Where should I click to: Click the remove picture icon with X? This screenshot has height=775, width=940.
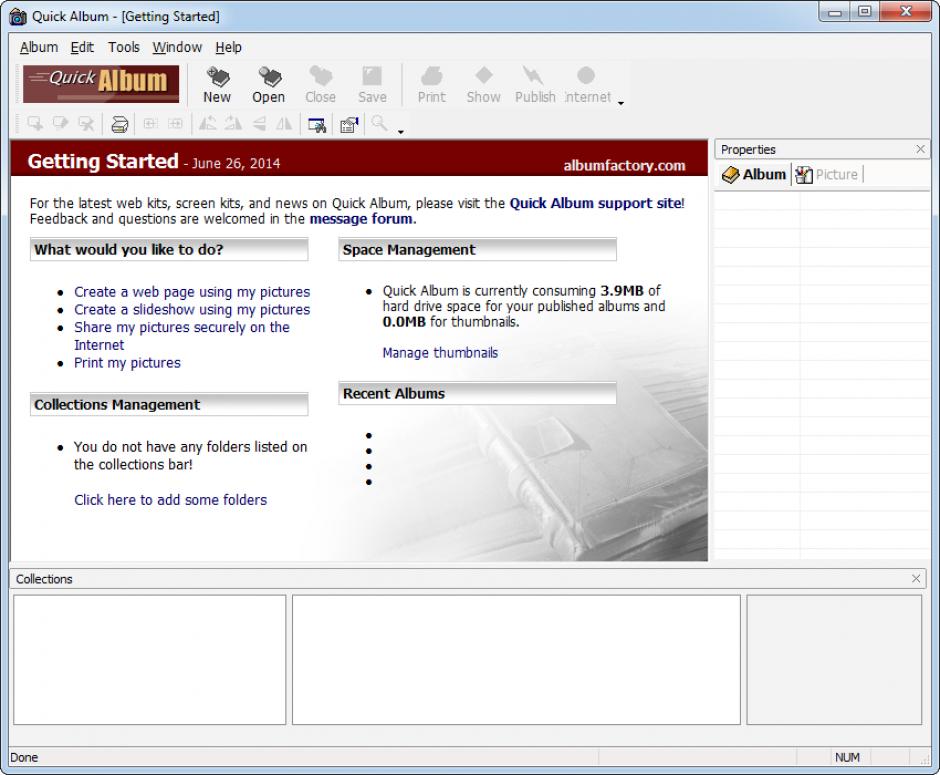(86, 123)
